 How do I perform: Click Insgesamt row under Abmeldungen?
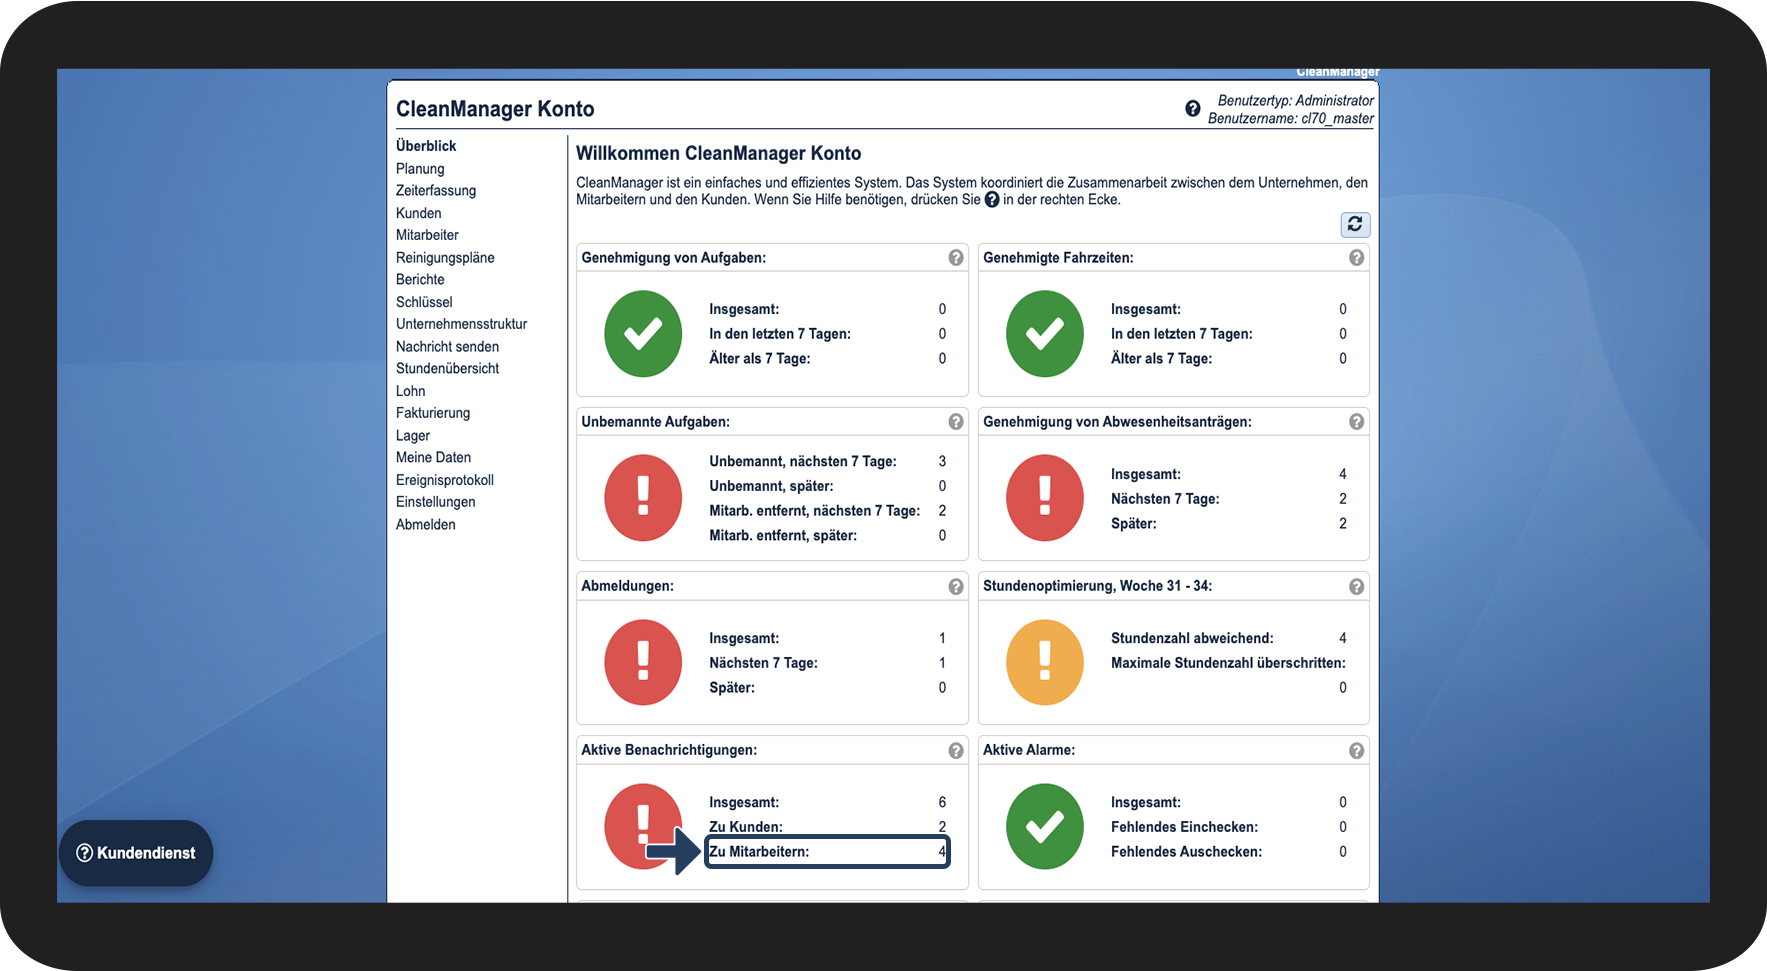point(827,638)
